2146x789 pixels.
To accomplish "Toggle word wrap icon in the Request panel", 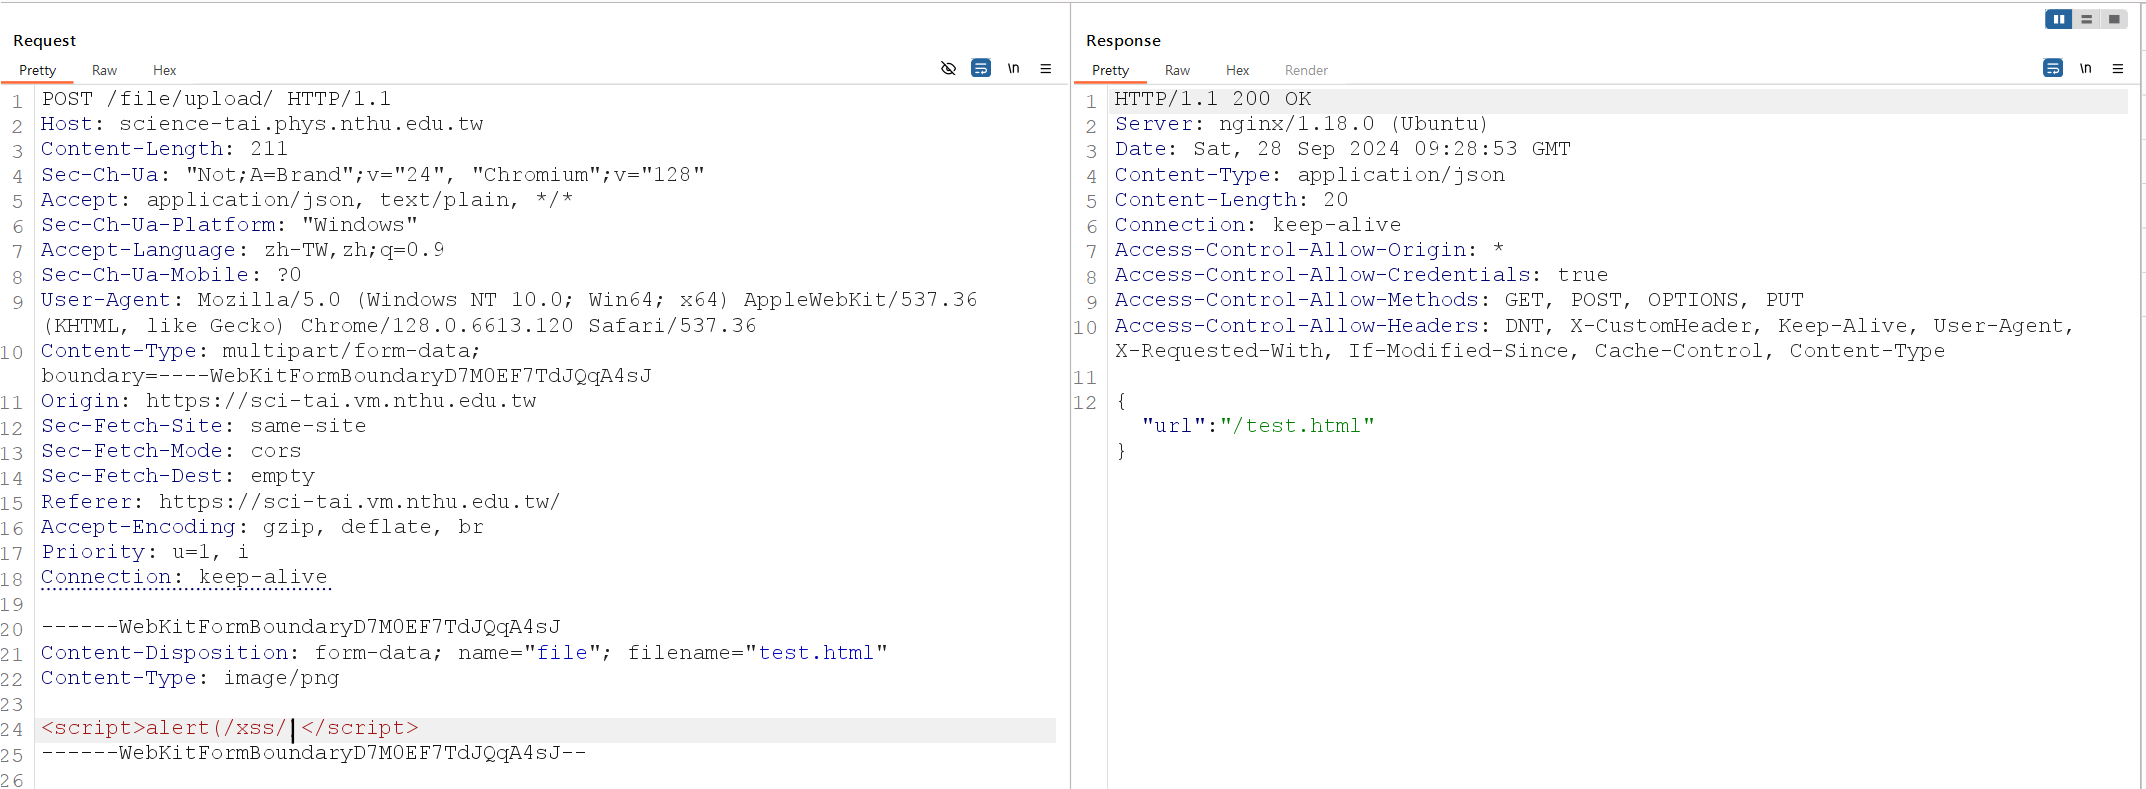I will point(981,68).
